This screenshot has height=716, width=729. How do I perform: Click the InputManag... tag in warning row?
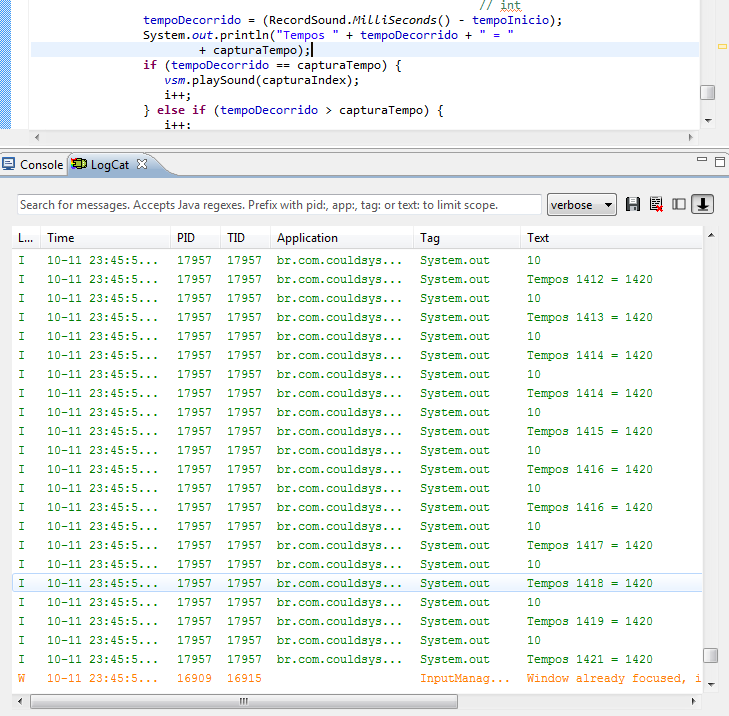pos(464,678)
